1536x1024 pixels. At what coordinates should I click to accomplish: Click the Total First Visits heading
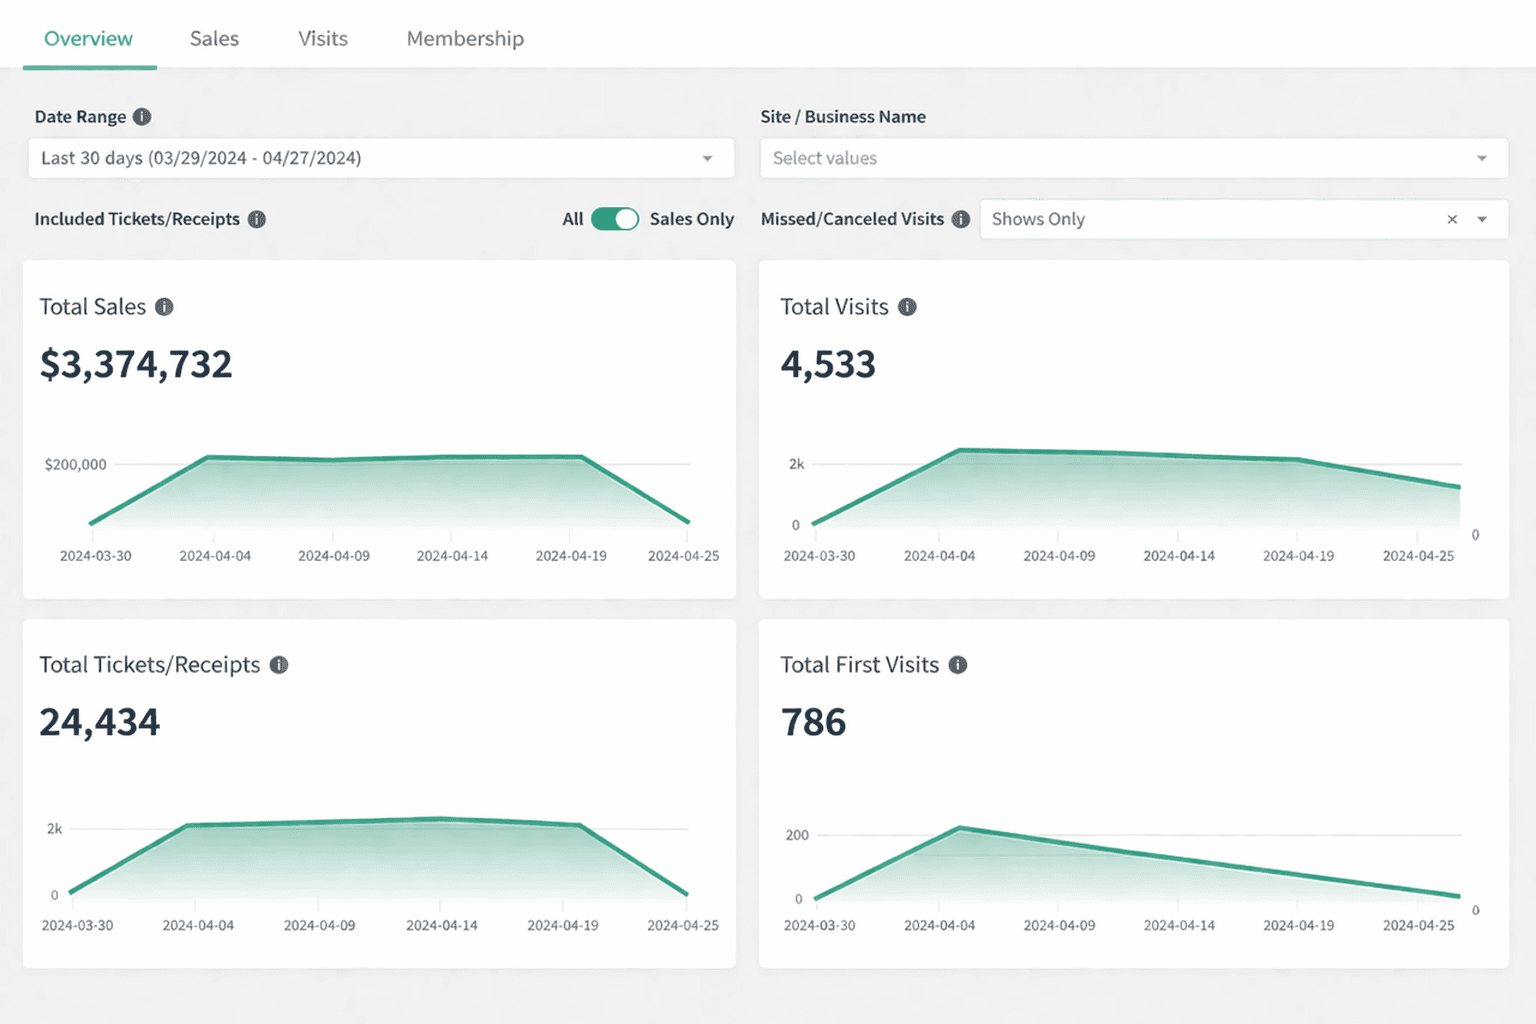point(860,665)
